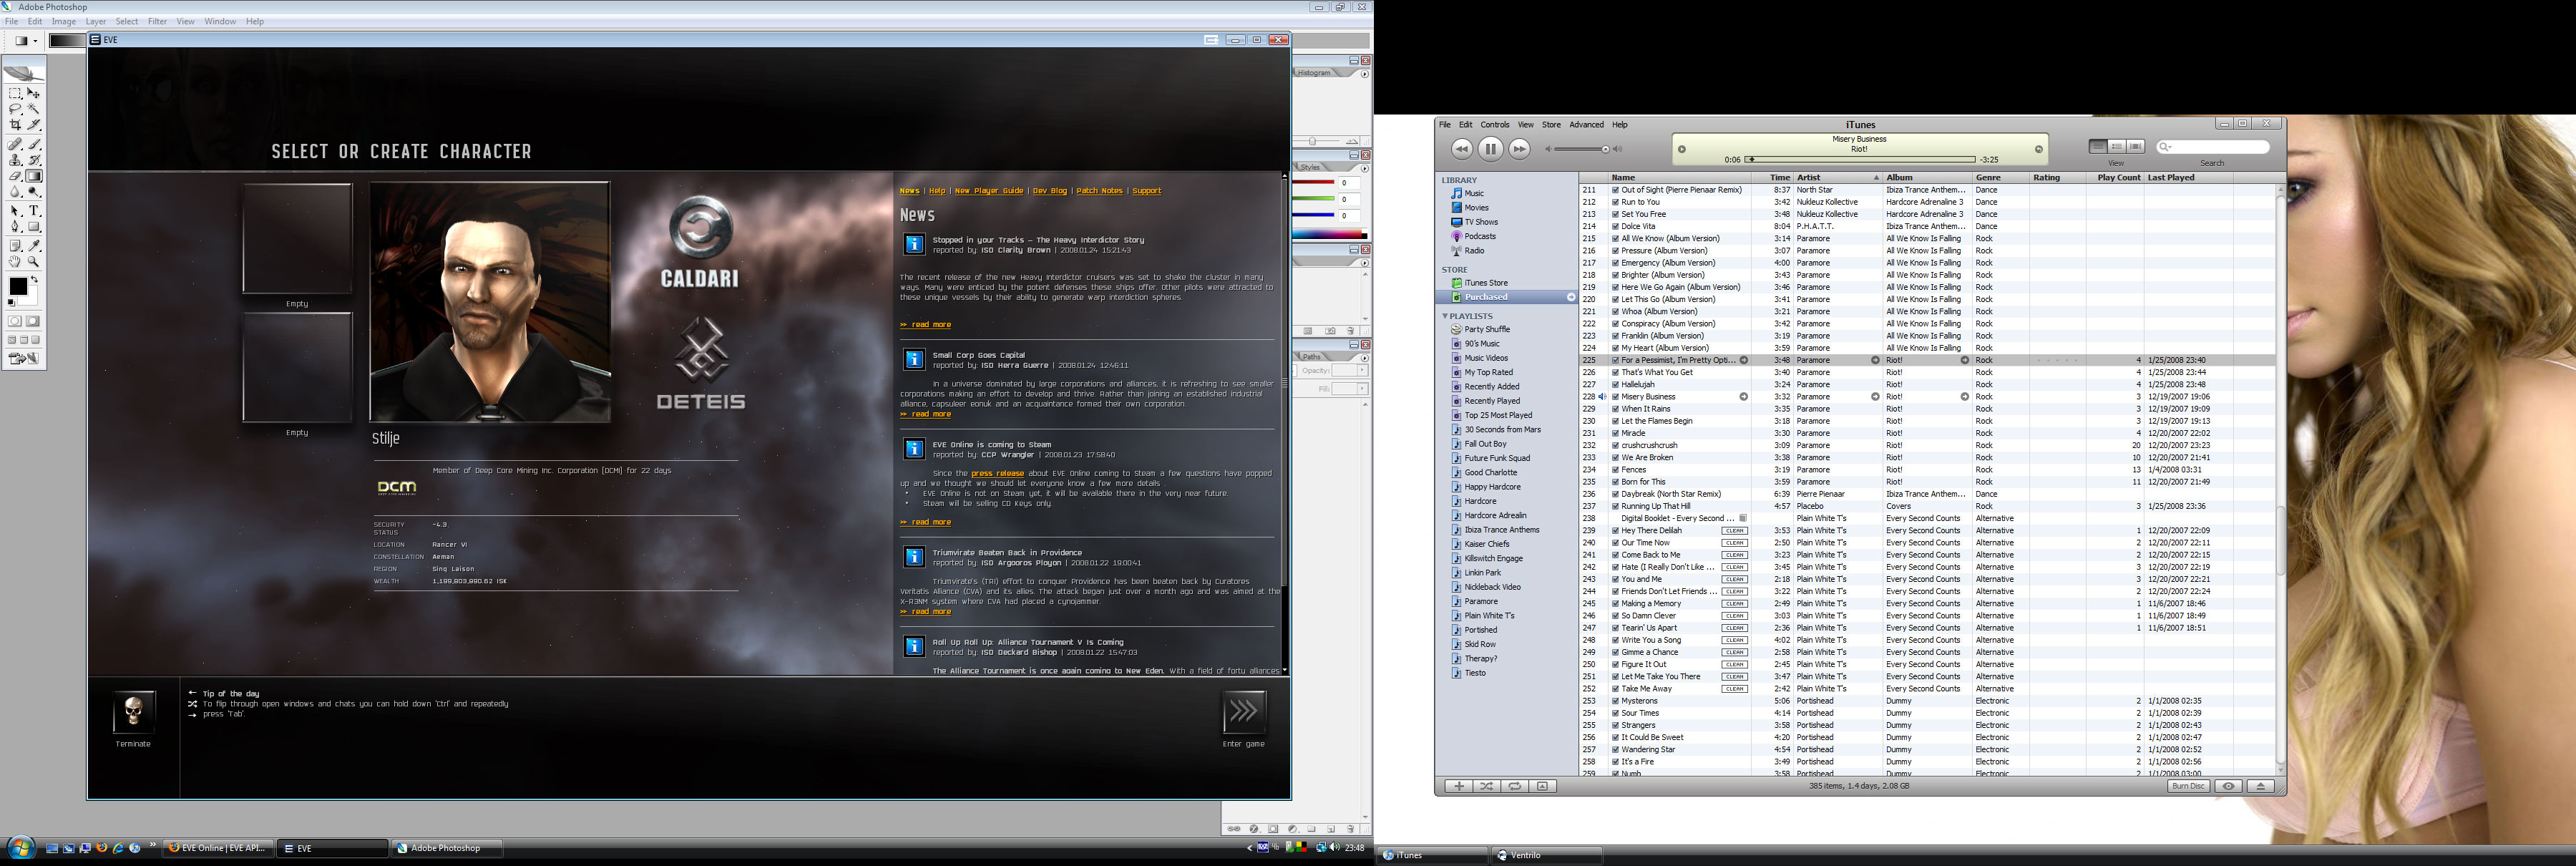Viewport: 2576px width, 866px height.
Task: Open the Filter menu in Photoshop
Action: [x=157, y=21]
